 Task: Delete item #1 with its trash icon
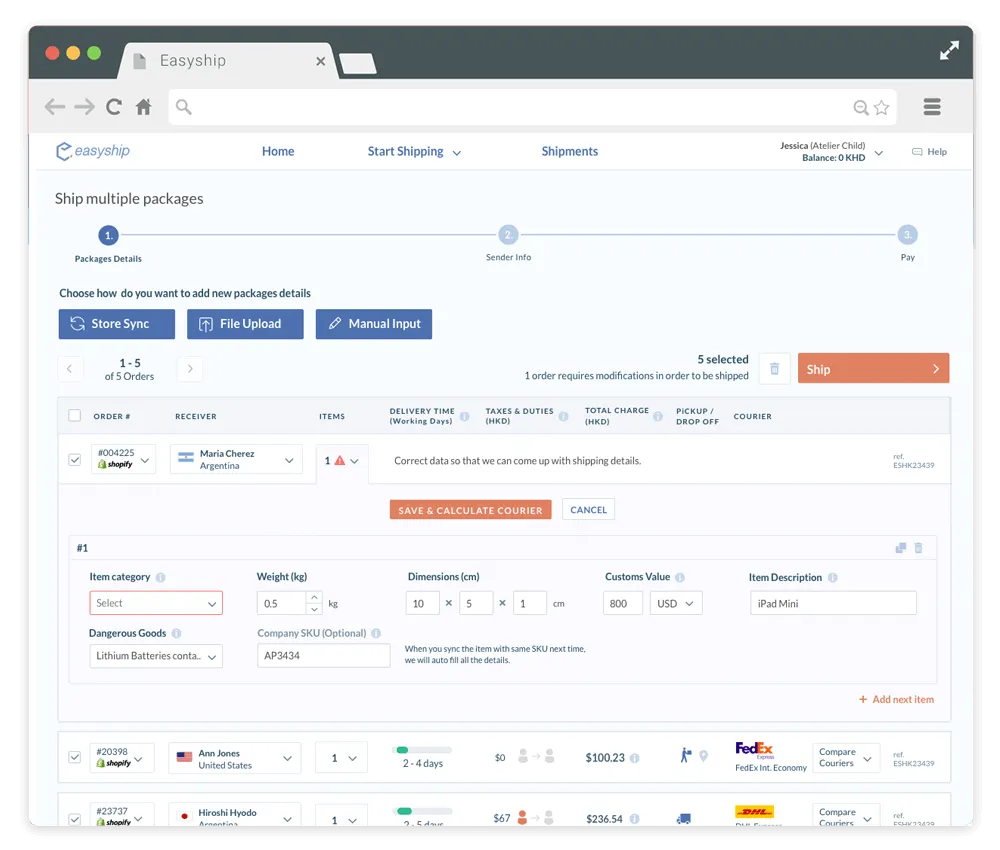point(918,548)
